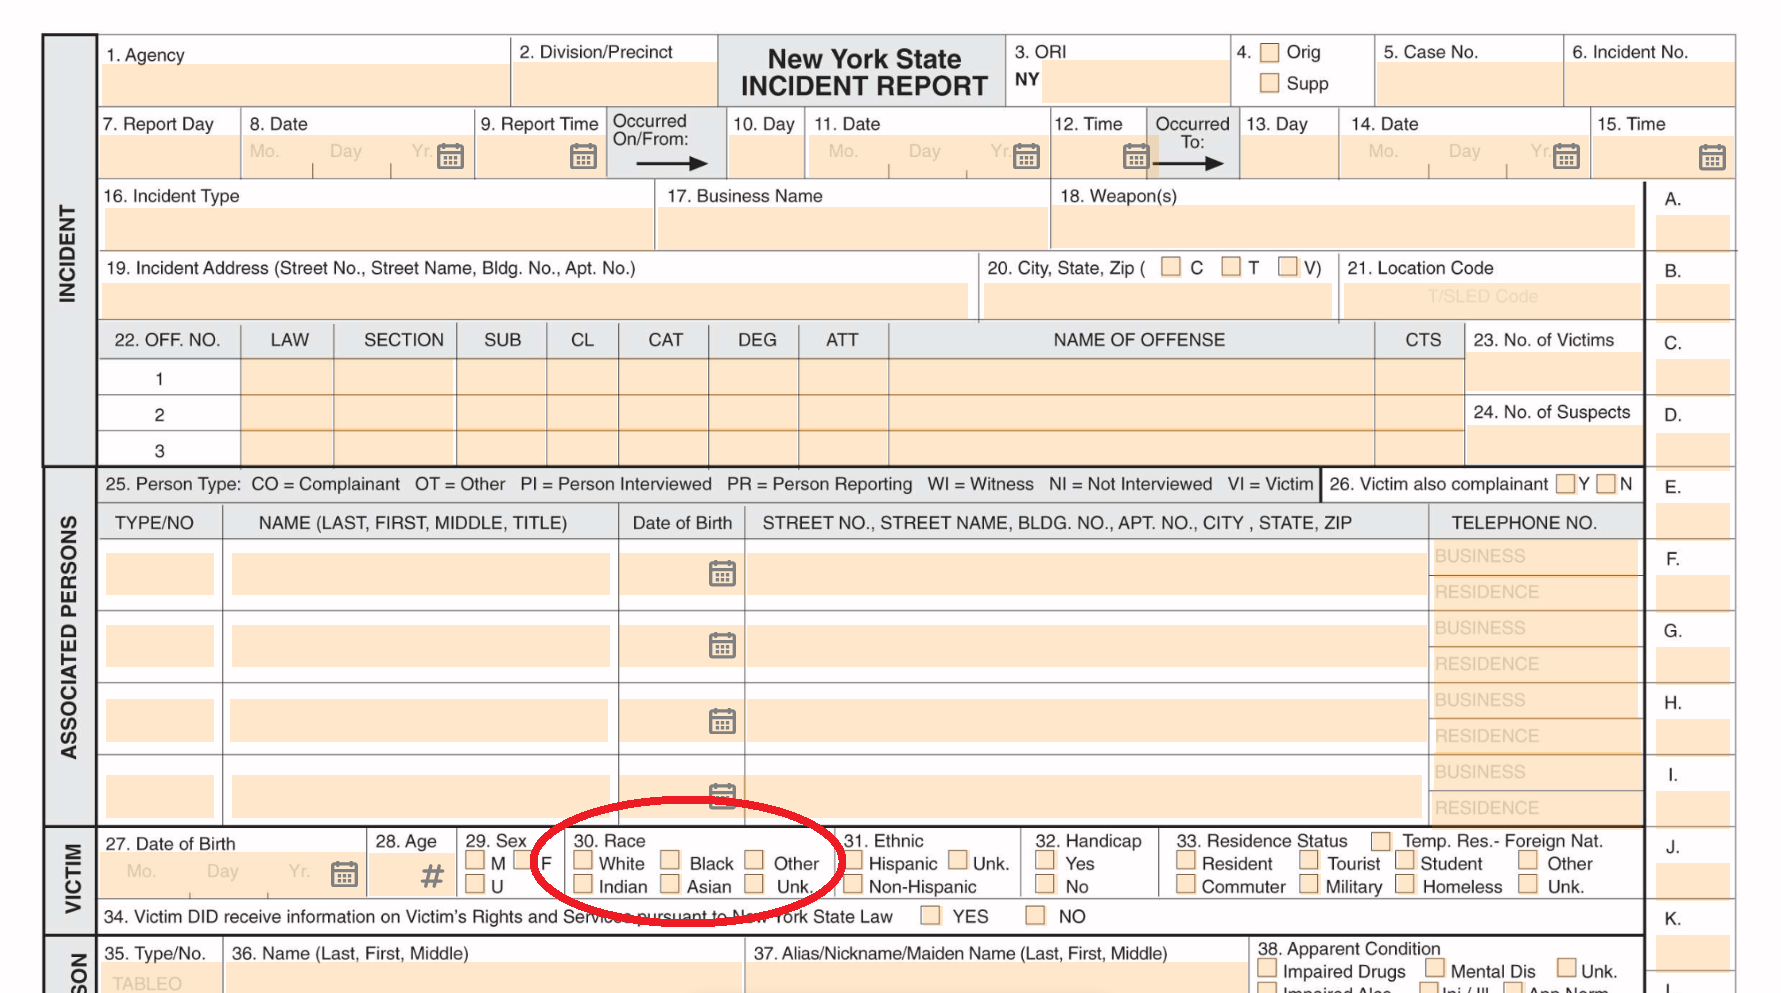Tick the White race checkbox
This screenshot has width=1781, height=993.
pyautogui.click(x=584, y=861)
